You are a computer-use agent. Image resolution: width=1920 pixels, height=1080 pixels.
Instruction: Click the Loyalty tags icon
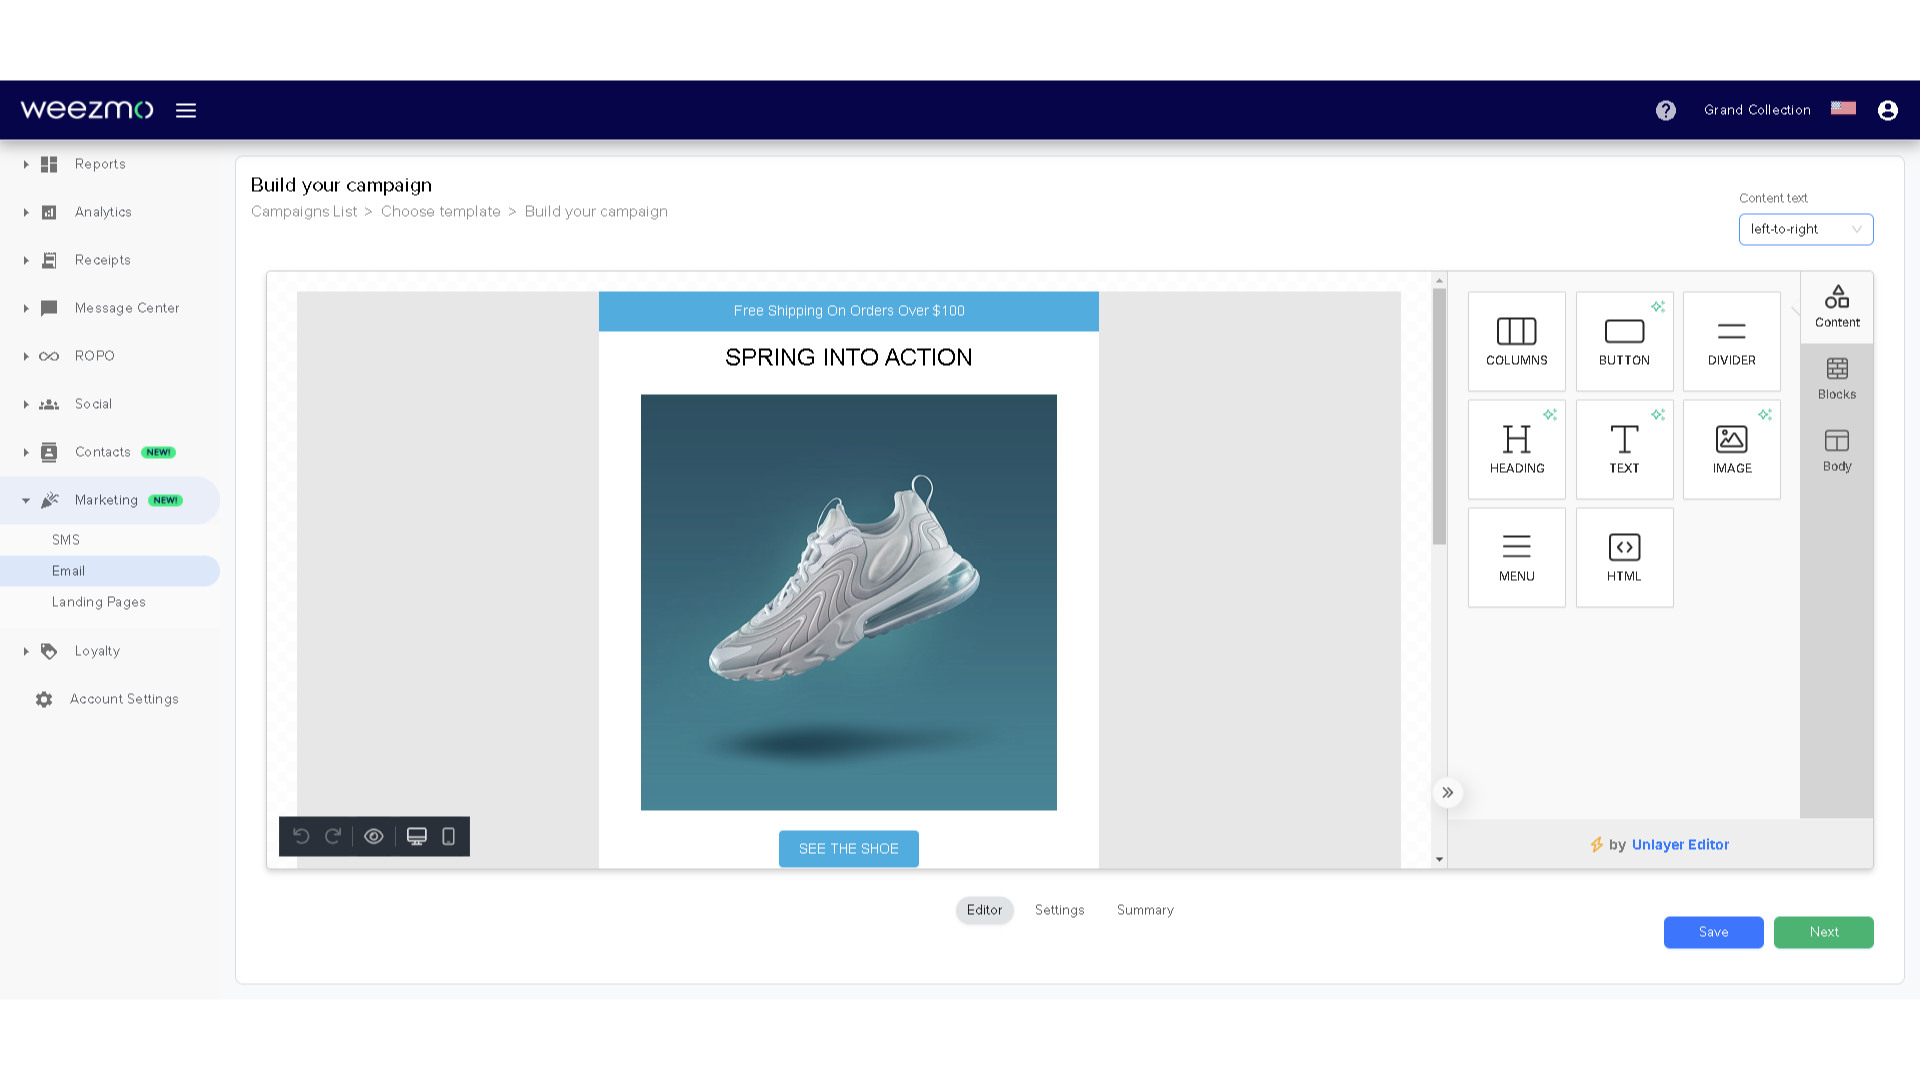pos(49,651)
